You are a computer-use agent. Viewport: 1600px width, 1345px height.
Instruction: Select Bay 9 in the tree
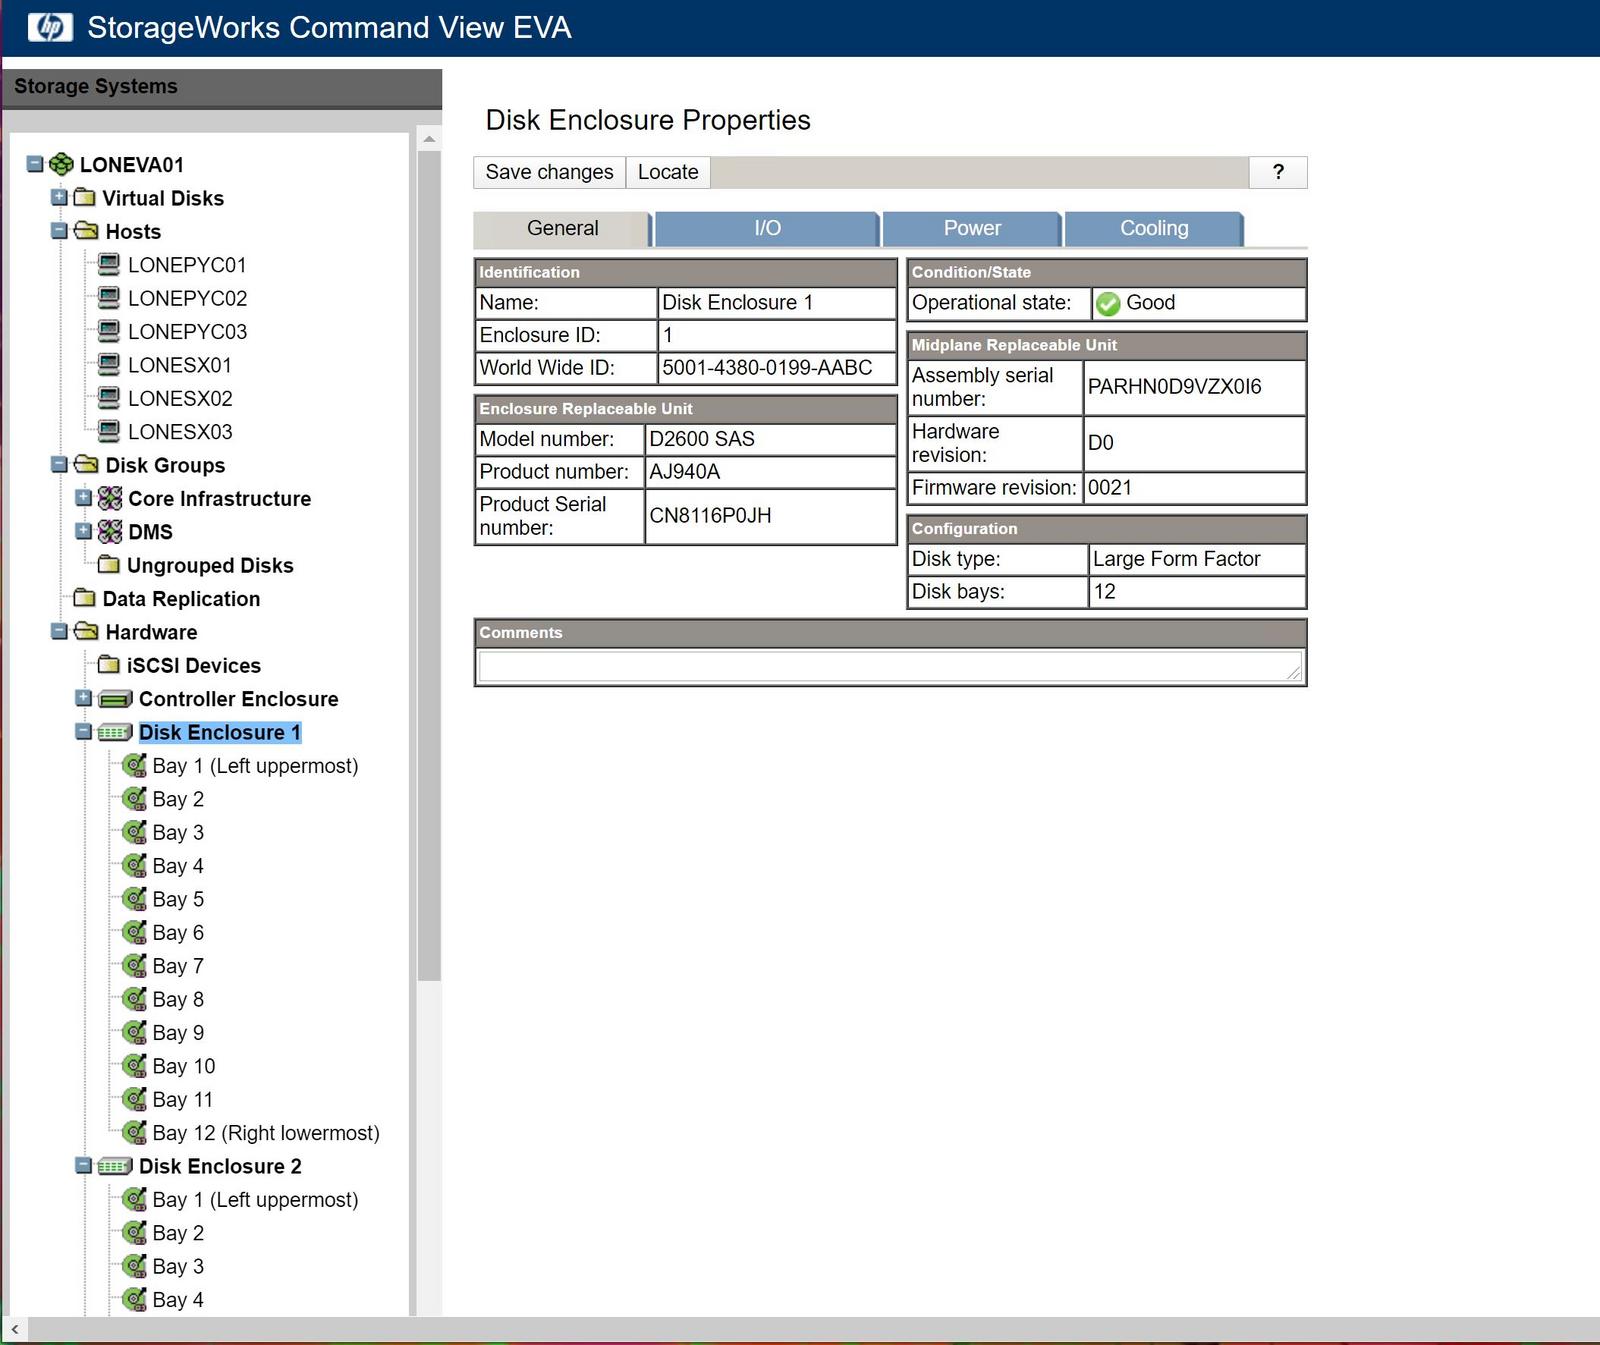pyautogui.click(x=178, y=1032)
